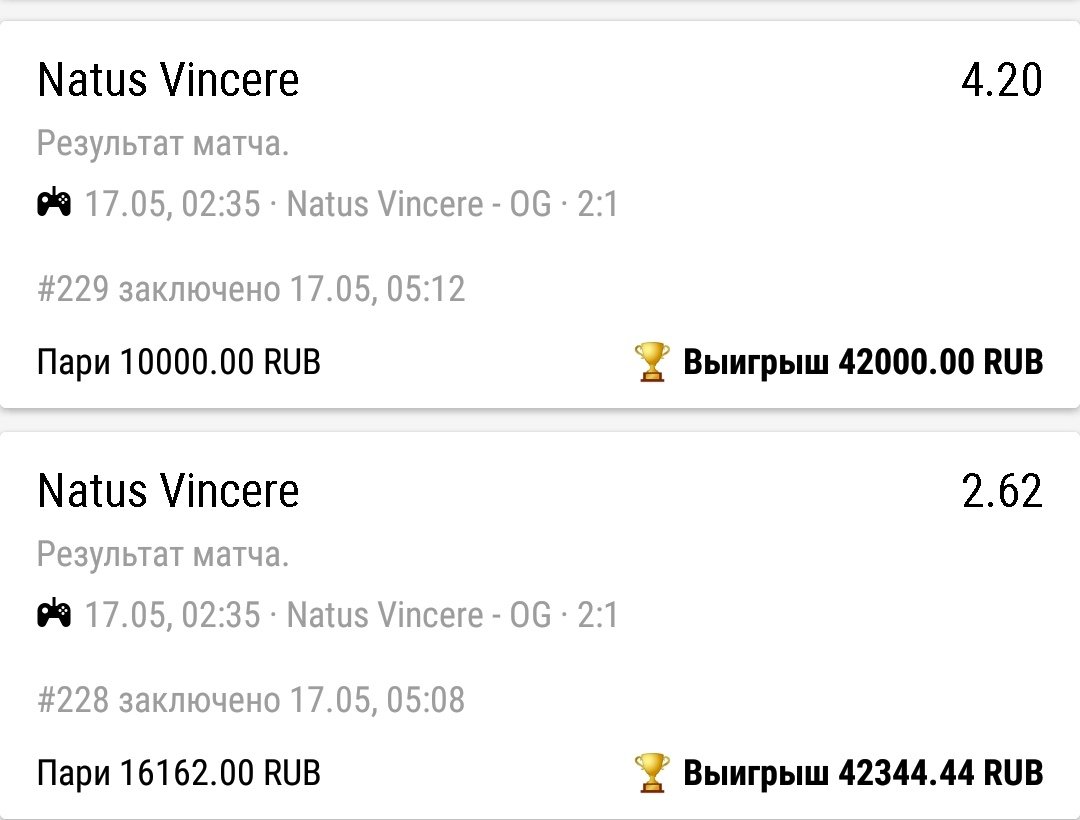The image size is (1080, 820).
Task: Tap the 'Выигрыш 42000.00 RUB' winnings text
Action: 862,362
